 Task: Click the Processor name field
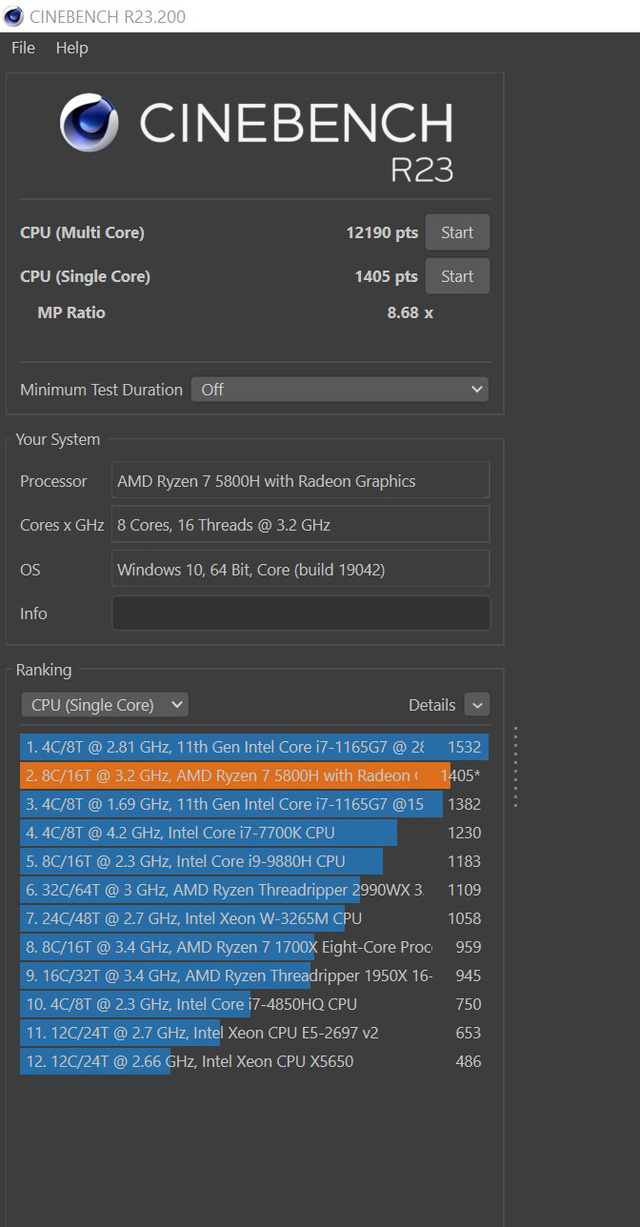(301, 481)
